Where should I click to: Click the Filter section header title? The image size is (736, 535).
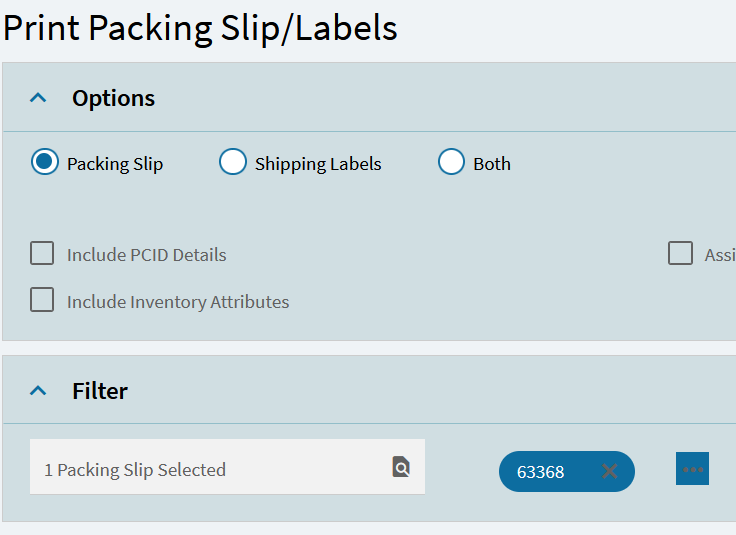tap(100, 391)
